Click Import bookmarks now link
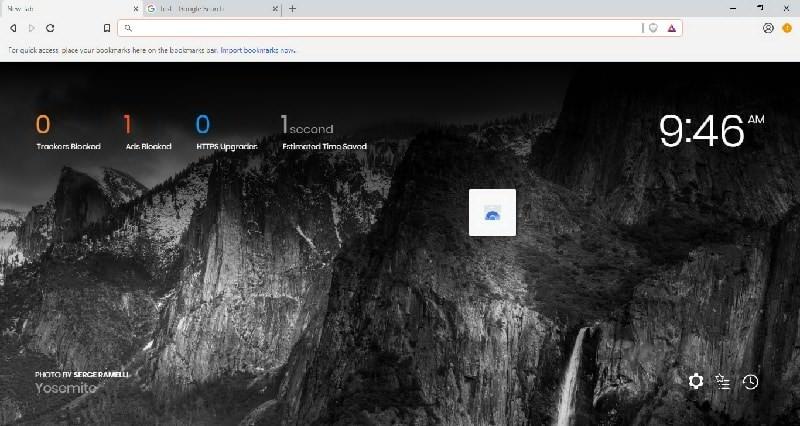Screen dimensions: 800x426 (x=258, y=51)
